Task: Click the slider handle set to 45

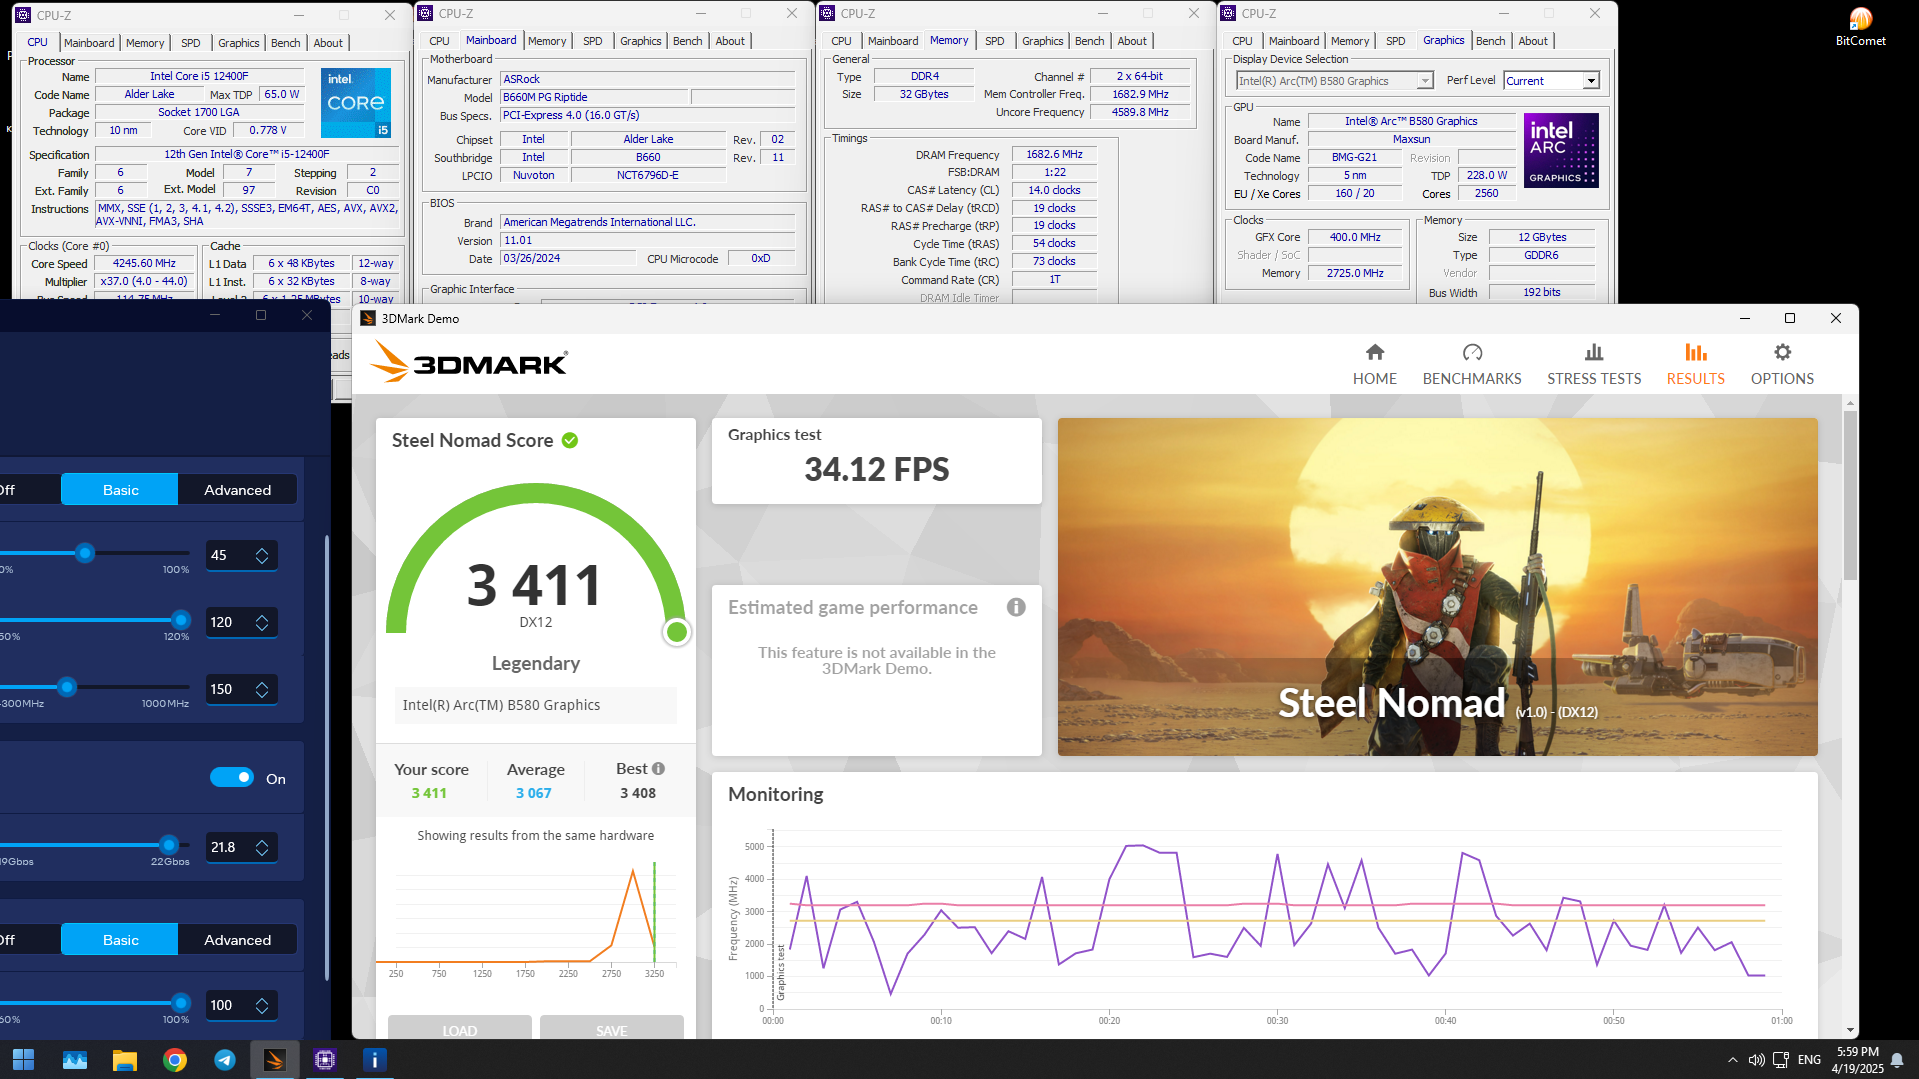Action: tap(85, 553)
